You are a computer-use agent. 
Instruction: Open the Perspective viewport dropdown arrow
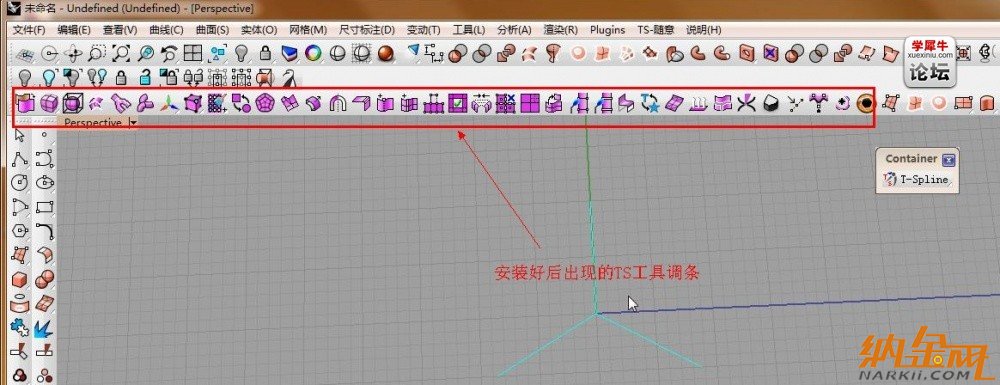tap(132, 122)
